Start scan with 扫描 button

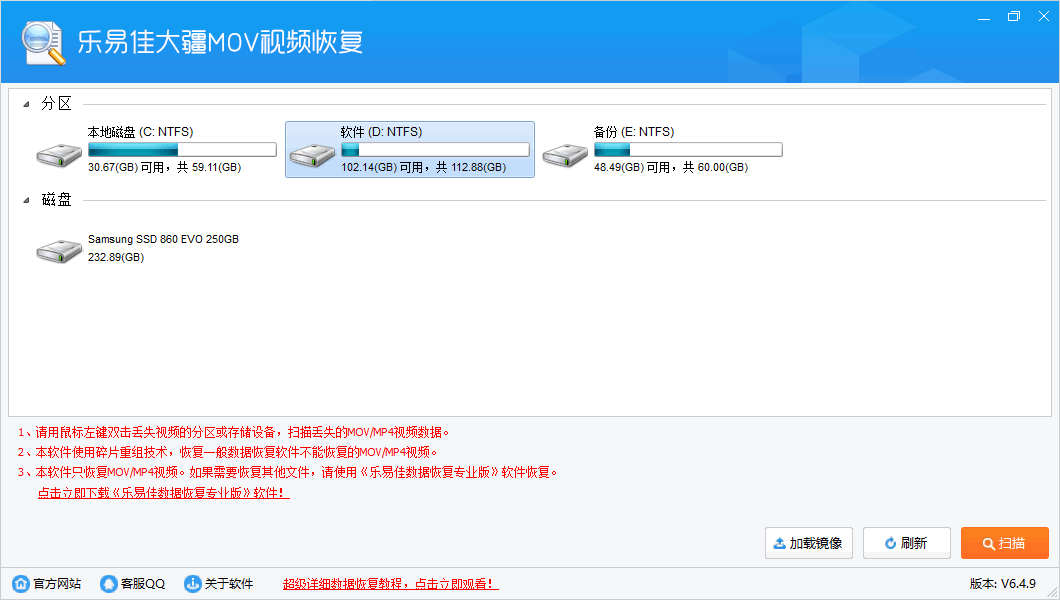1005,543
